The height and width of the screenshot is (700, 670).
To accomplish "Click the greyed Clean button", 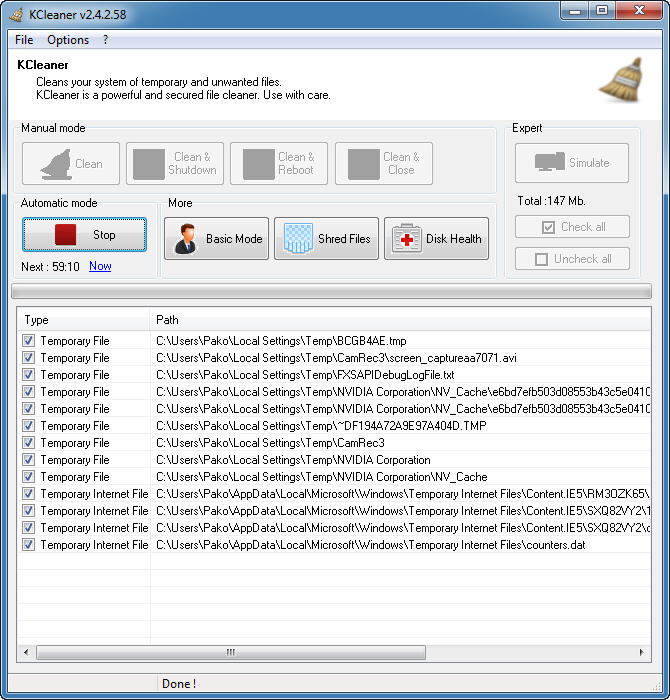I will tap(71, 163).
